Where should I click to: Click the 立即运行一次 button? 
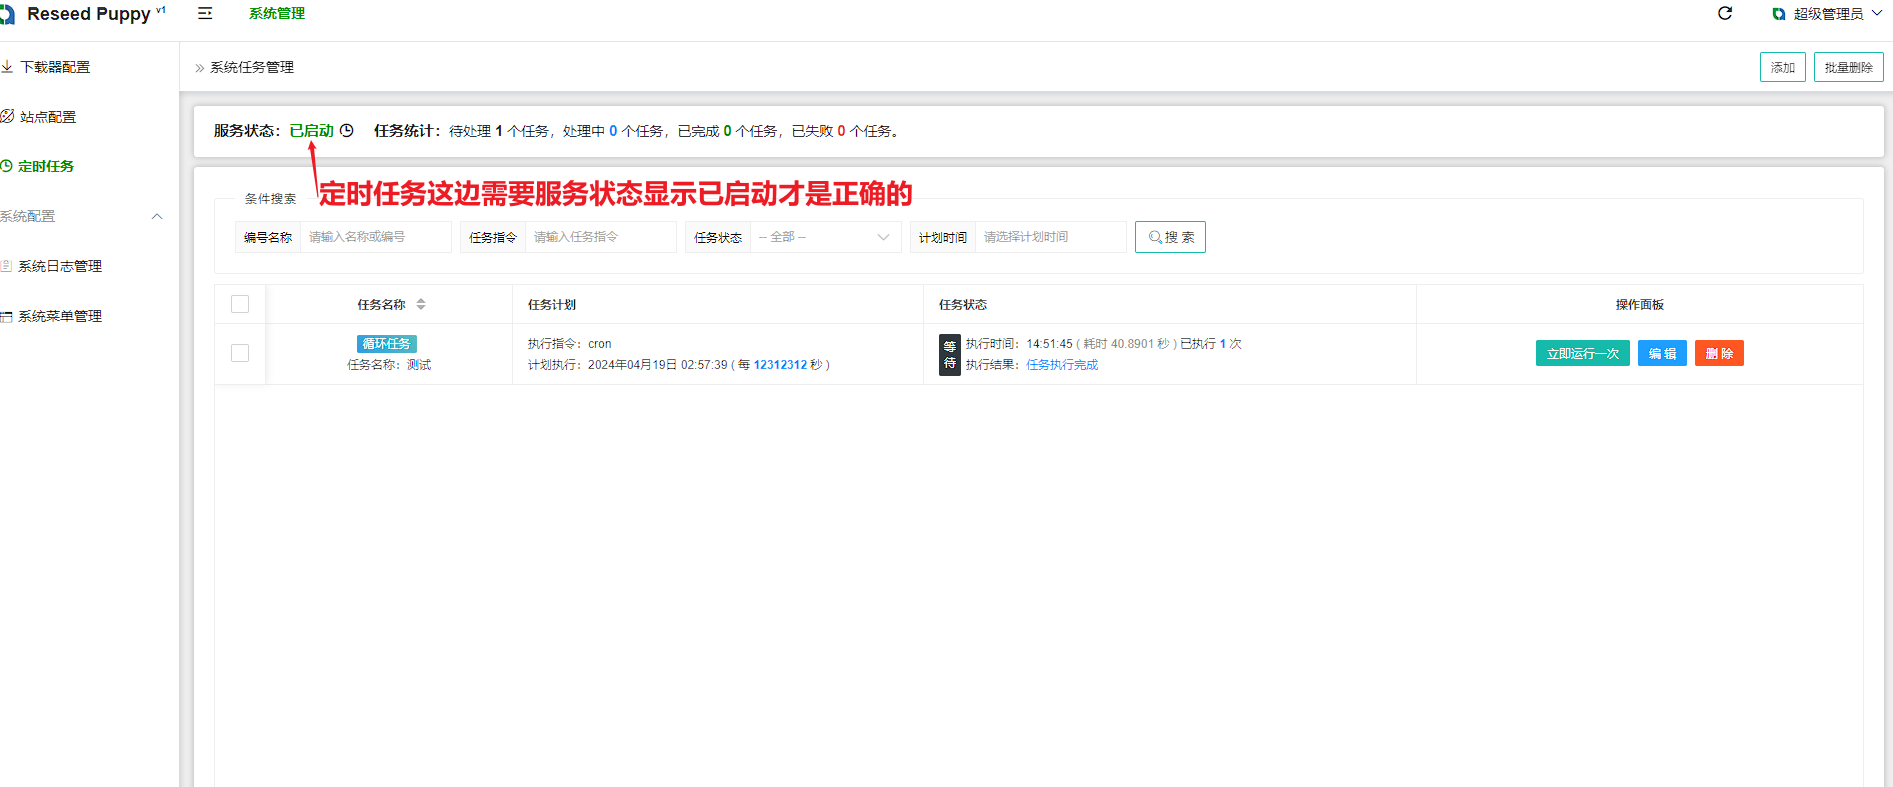[x=1582, y=353]
